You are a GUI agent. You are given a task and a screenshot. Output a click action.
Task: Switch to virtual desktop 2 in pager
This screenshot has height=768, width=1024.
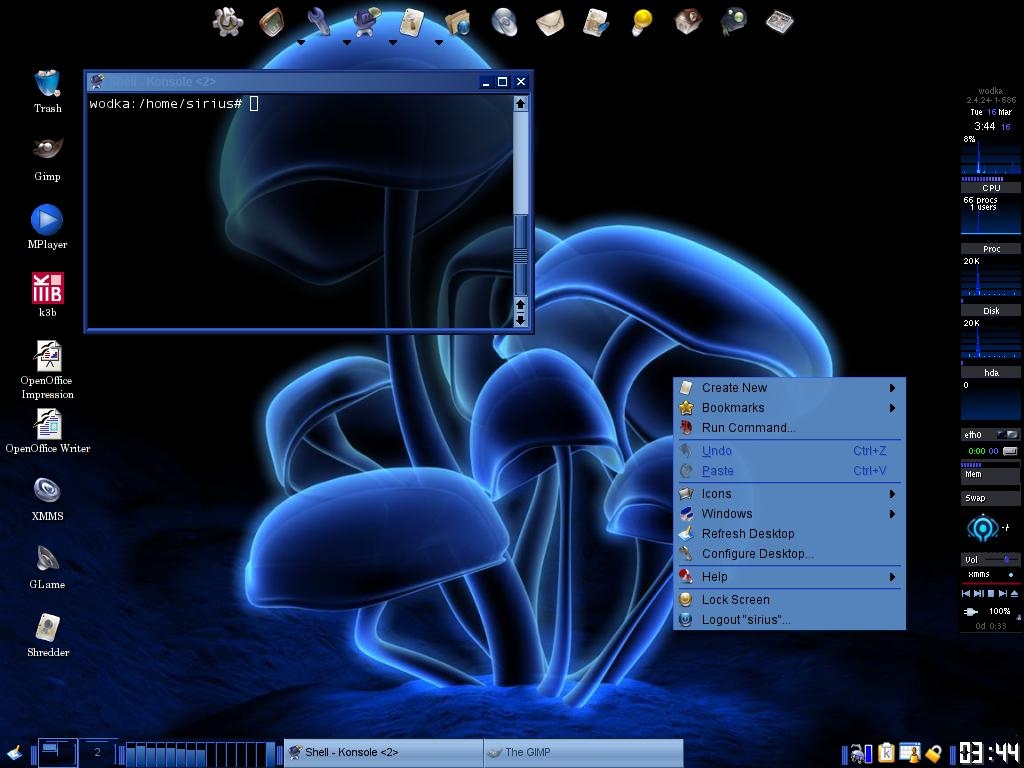97,752
